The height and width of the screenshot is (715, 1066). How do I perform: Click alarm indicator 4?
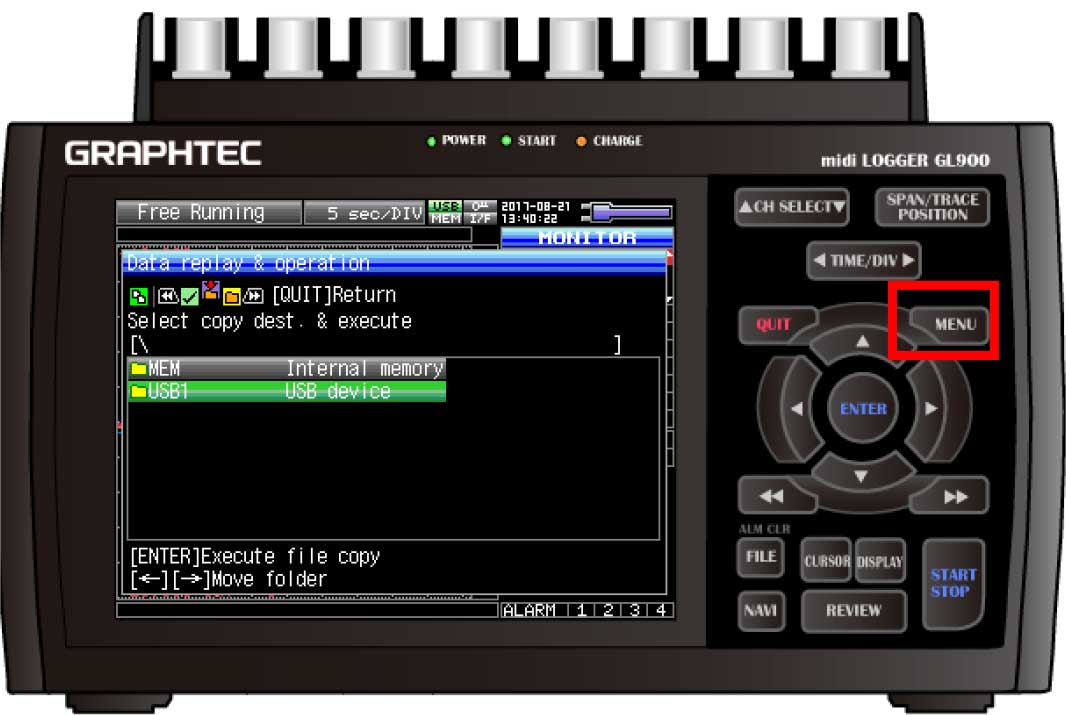click(x=661, y=610)
